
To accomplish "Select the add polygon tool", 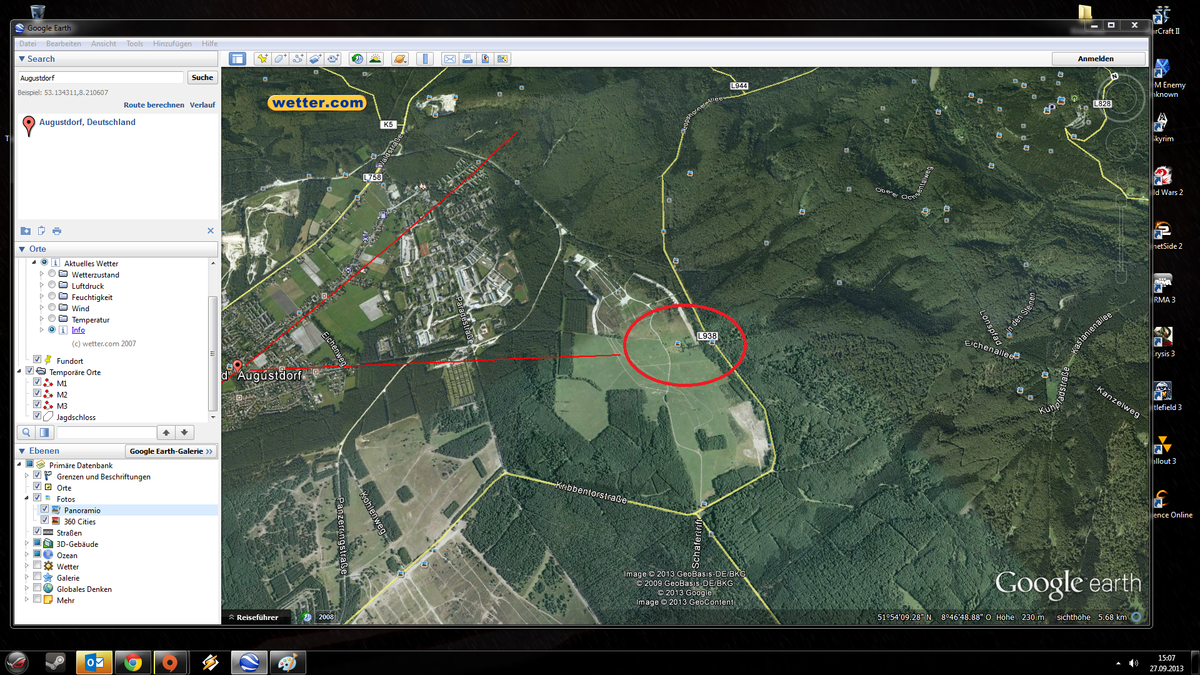I will pyautogui.click(x=281, y=59).
